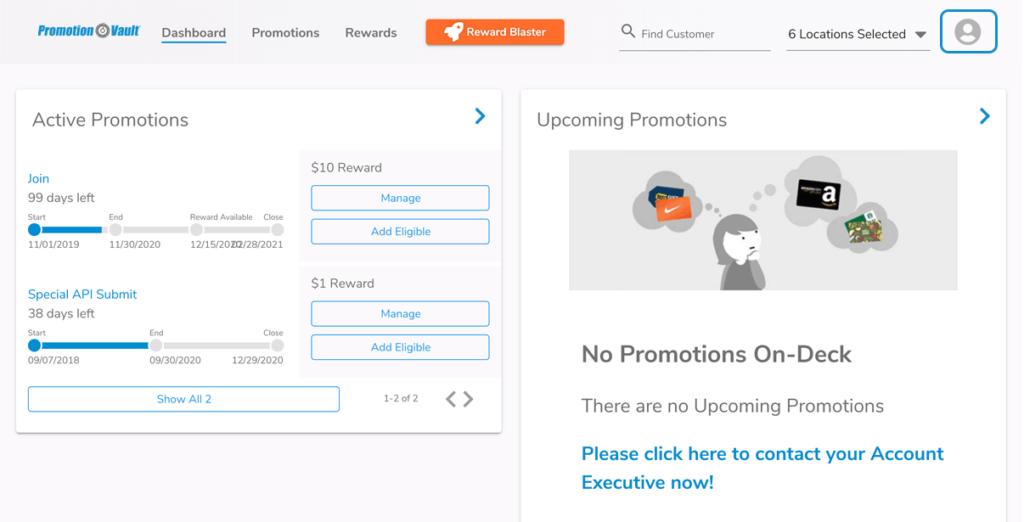This screenshot has height=522, width=1024.
Task: Go to next page of promotions
Action: click(468, 399)
